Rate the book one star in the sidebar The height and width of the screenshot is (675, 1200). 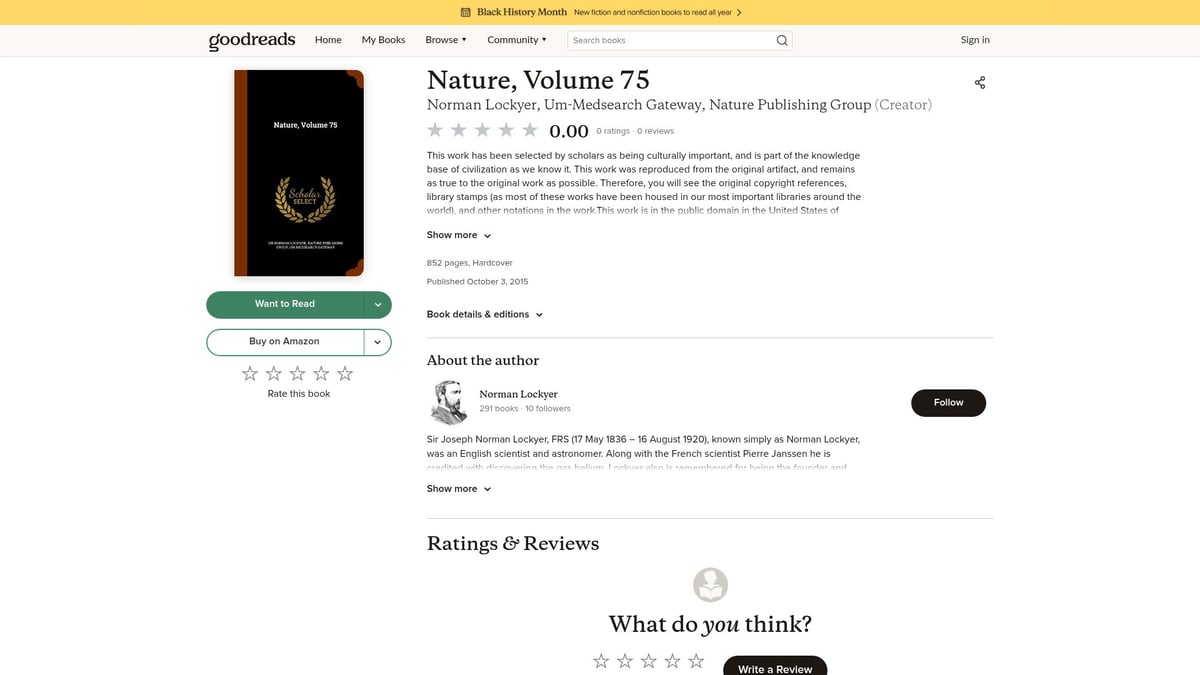point(250,373)
